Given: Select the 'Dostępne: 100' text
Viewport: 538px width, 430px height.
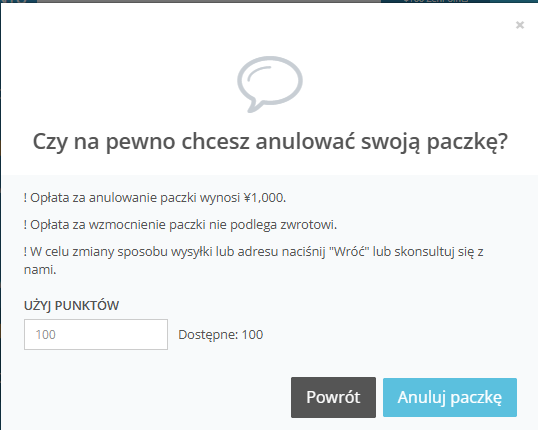Looking at the screenshot, I should [x=221, y=335].
